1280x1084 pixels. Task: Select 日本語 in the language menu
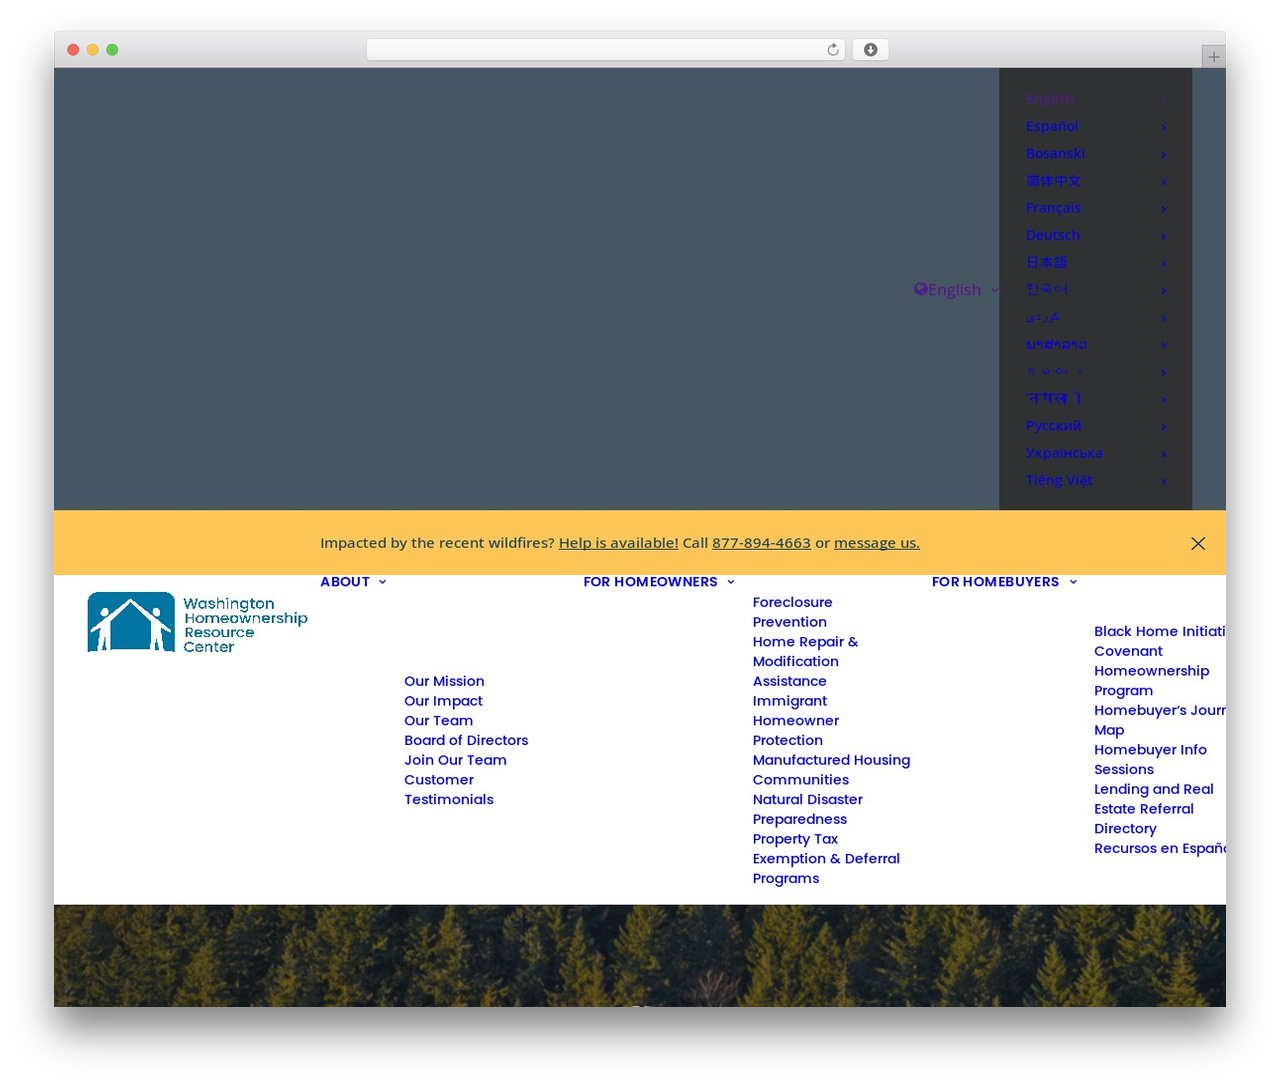[1046, 262]
